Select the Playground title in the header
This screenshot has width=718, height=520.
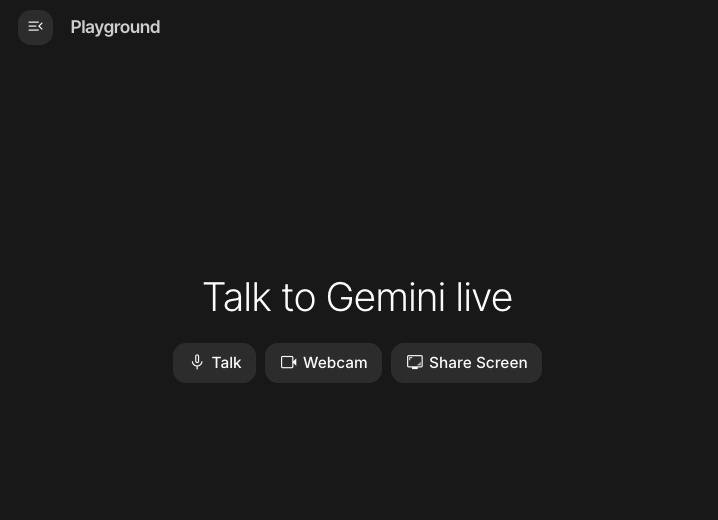tap(115, 27)
